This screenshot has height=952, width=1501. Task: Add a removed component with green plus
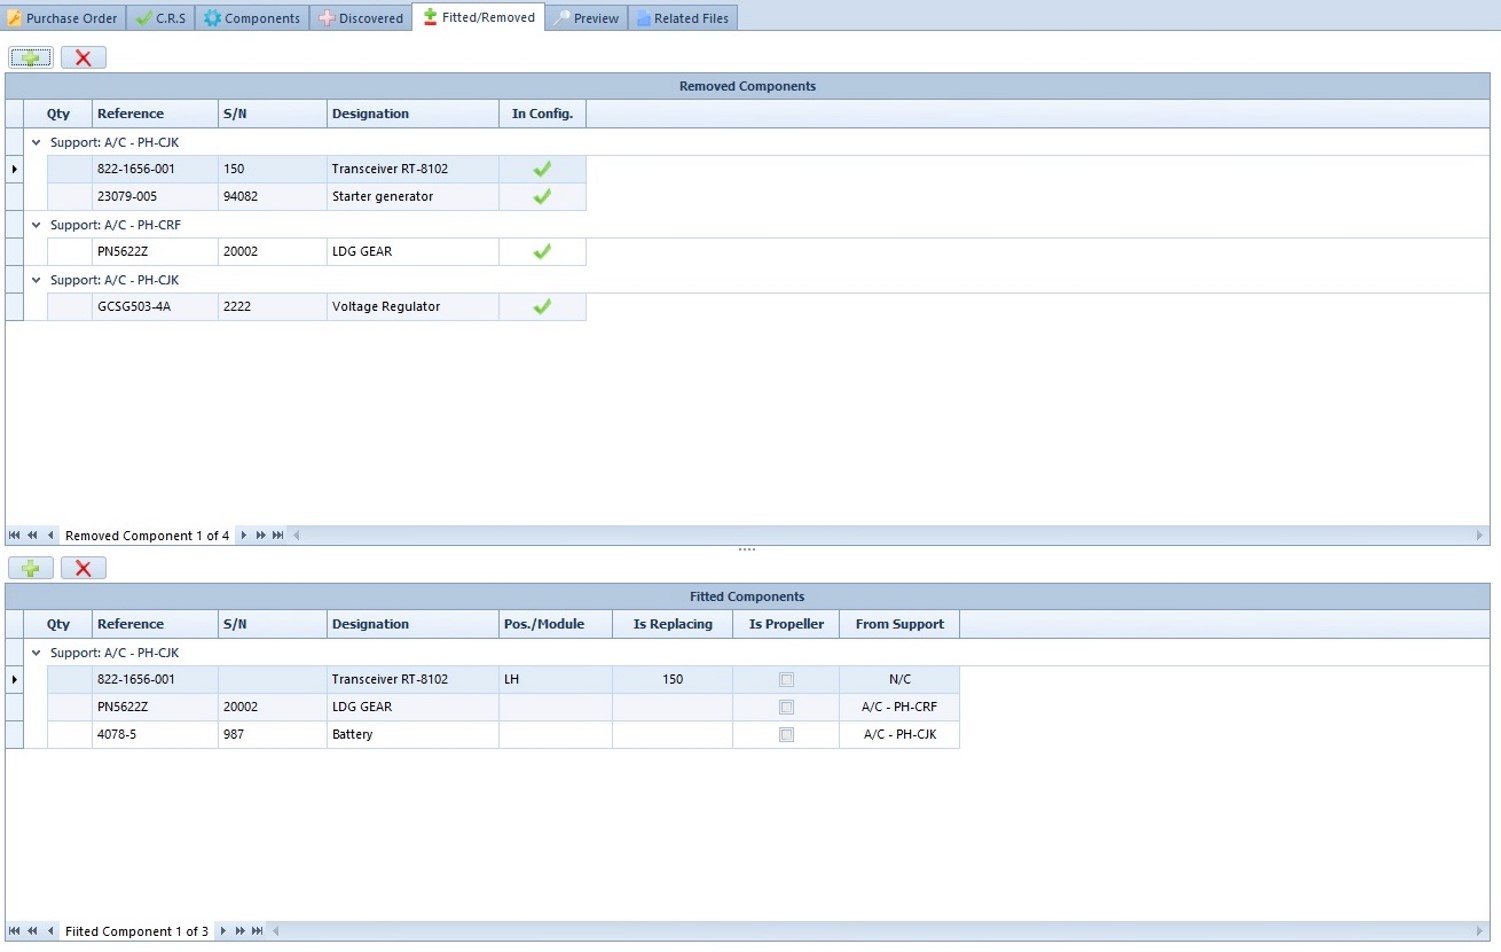click(31, 58)
